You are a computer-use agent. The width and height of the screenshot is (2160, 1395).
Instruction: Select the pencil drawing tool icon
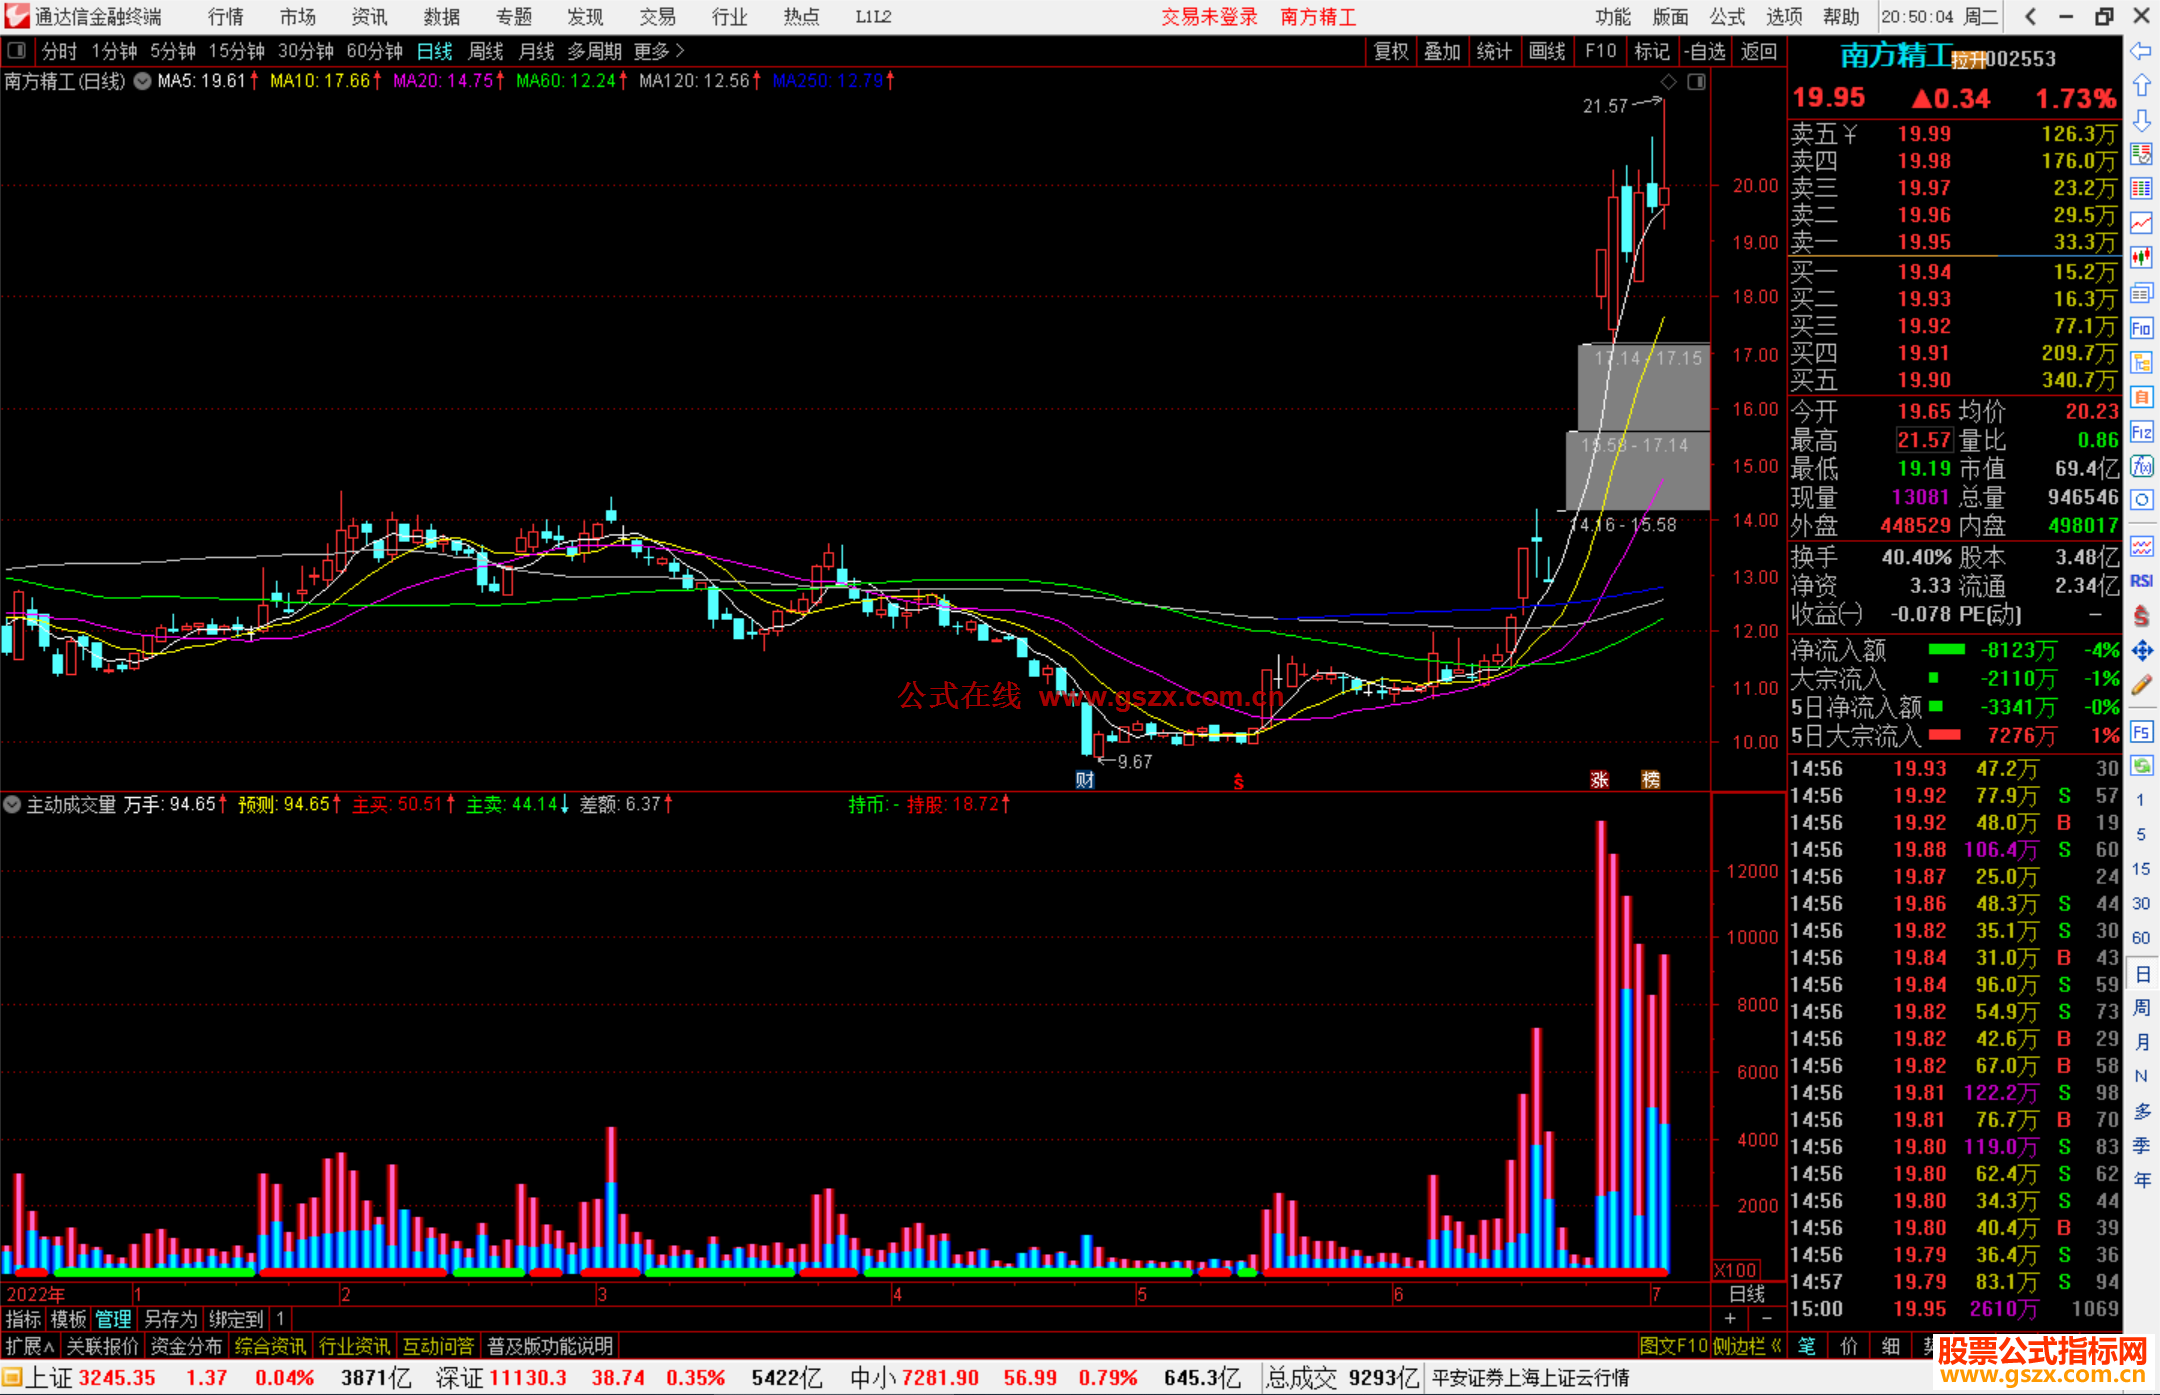click(x=2141, y=686)
